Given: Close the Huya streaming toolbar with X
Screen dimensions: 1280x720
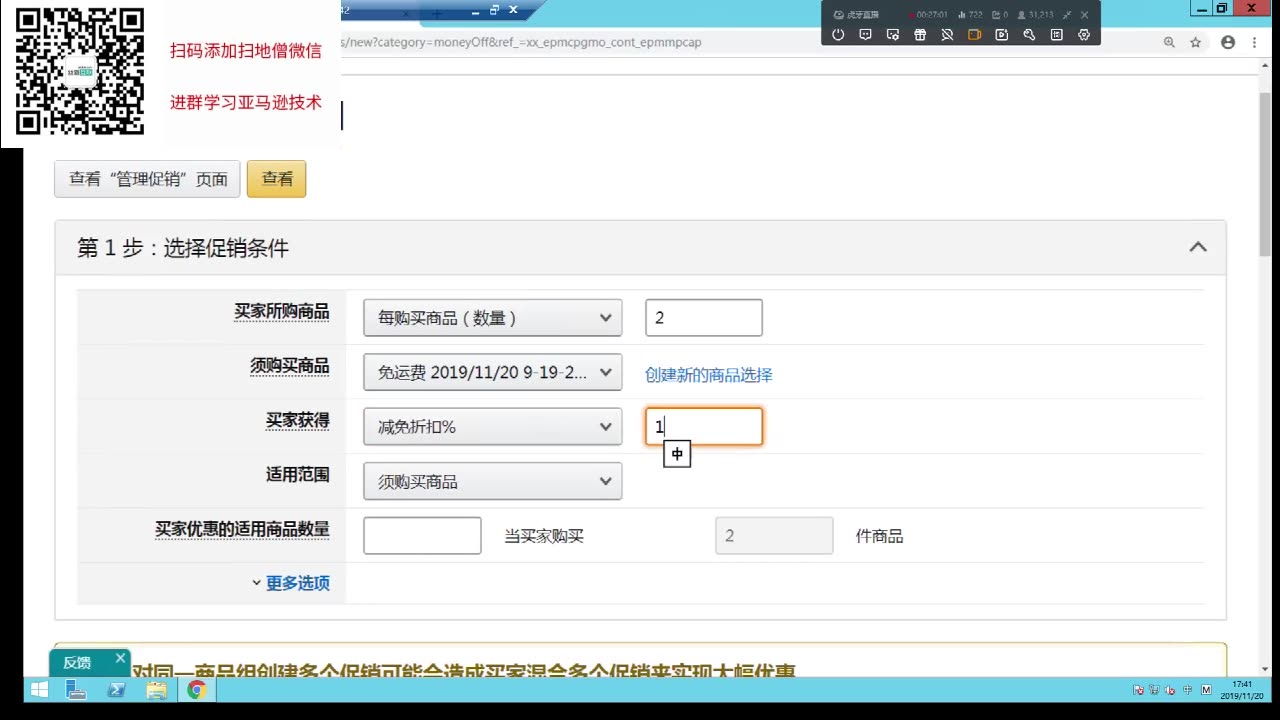Looking at the screenshot, I should [x=1085, y=15].
